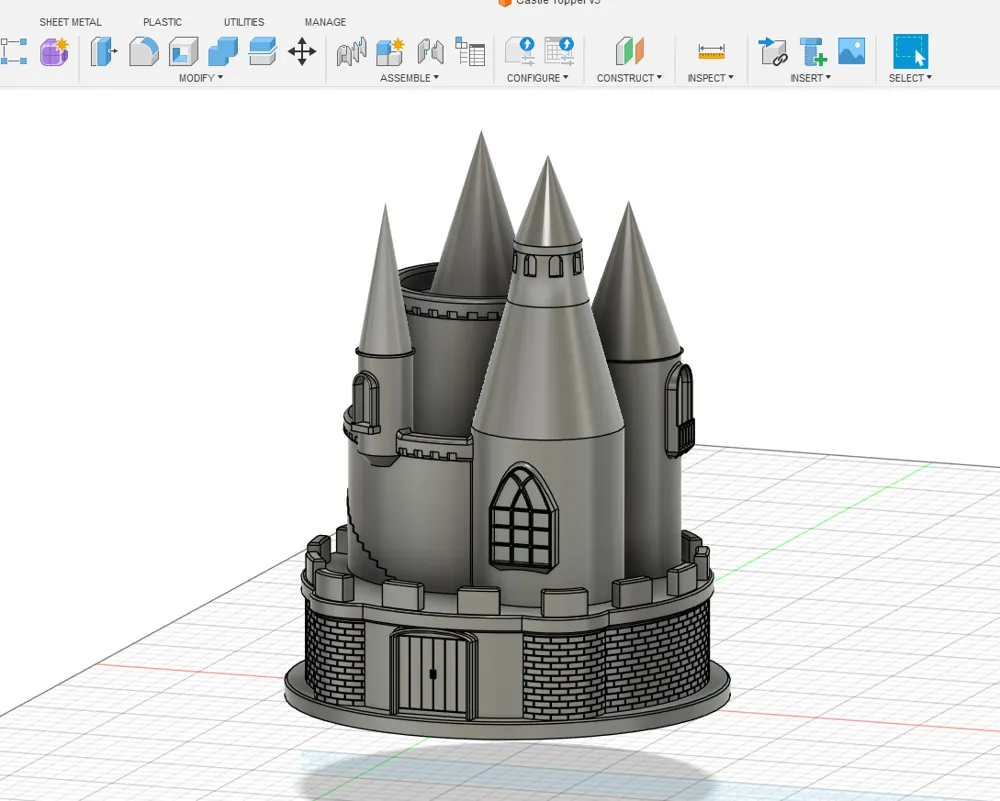Expand the Inspect dropdown menu

[710, 78]
